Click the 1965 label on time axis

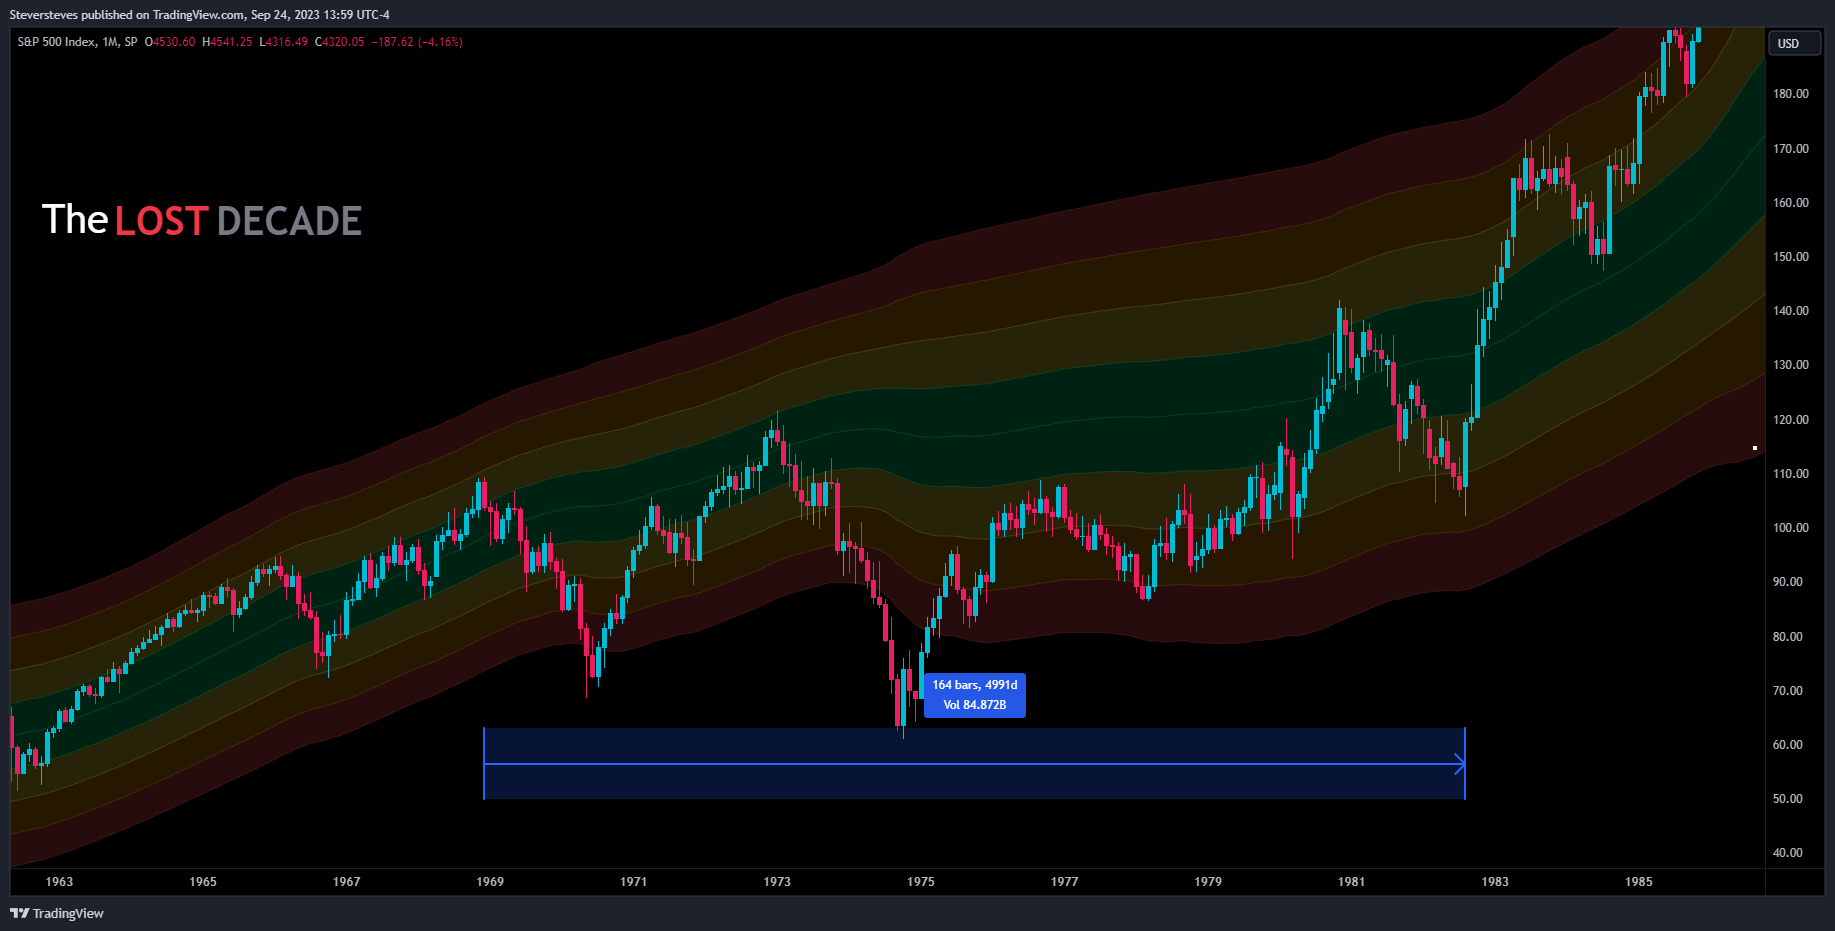tap(203, 881)
